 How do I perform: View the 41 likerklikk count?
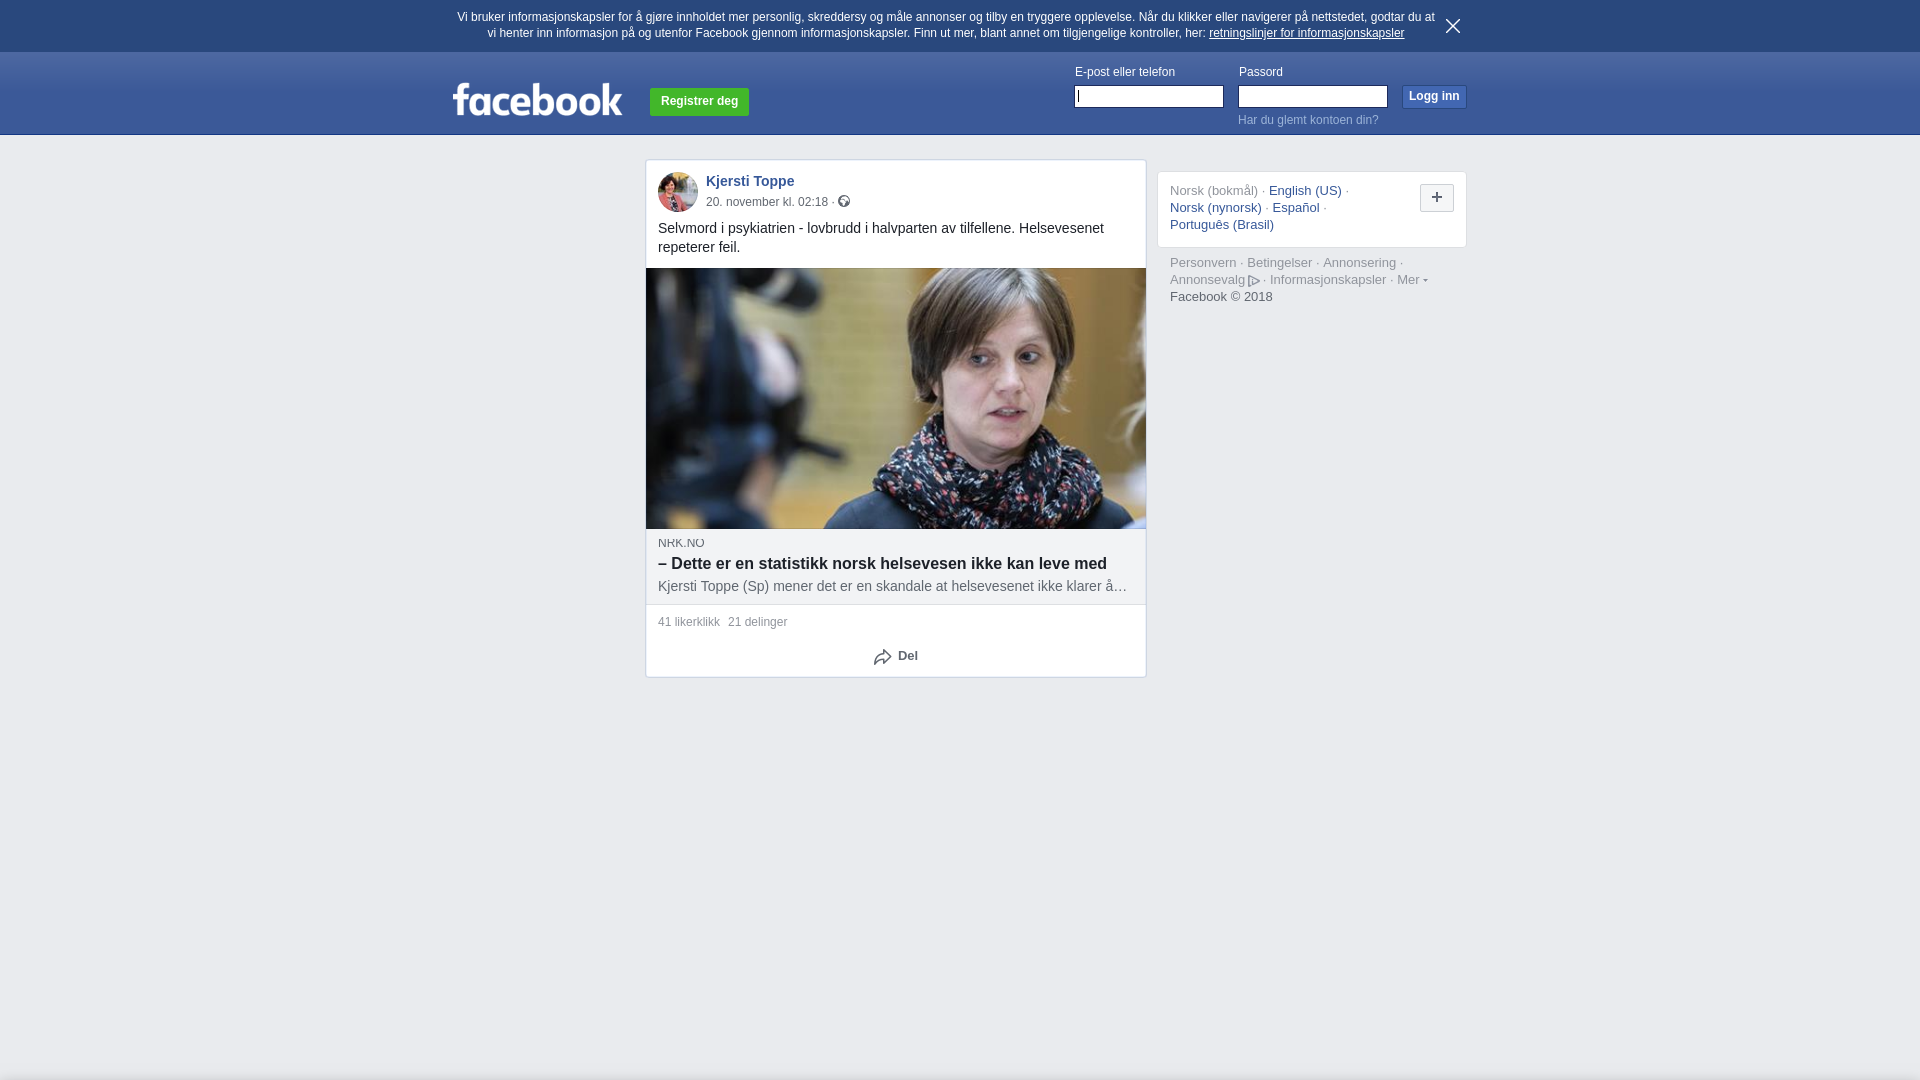[689, 622]
